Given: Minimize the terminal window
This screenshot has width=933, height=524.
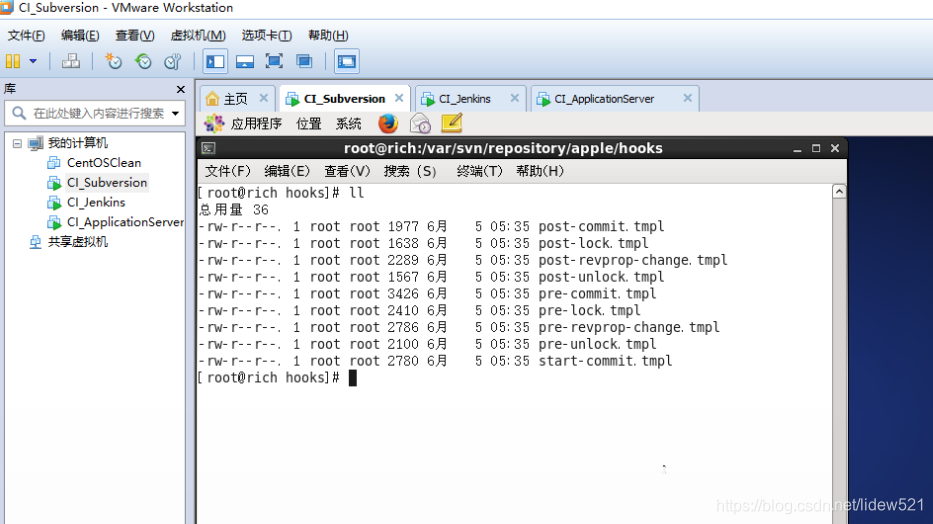Looking at the screenshot, I should (797, 149).
